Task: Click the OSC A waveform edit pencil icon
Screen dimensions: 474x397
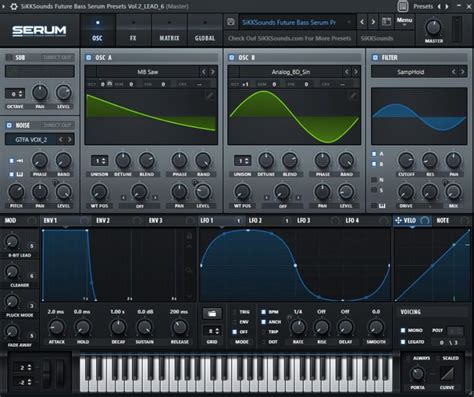Action: 210,96
